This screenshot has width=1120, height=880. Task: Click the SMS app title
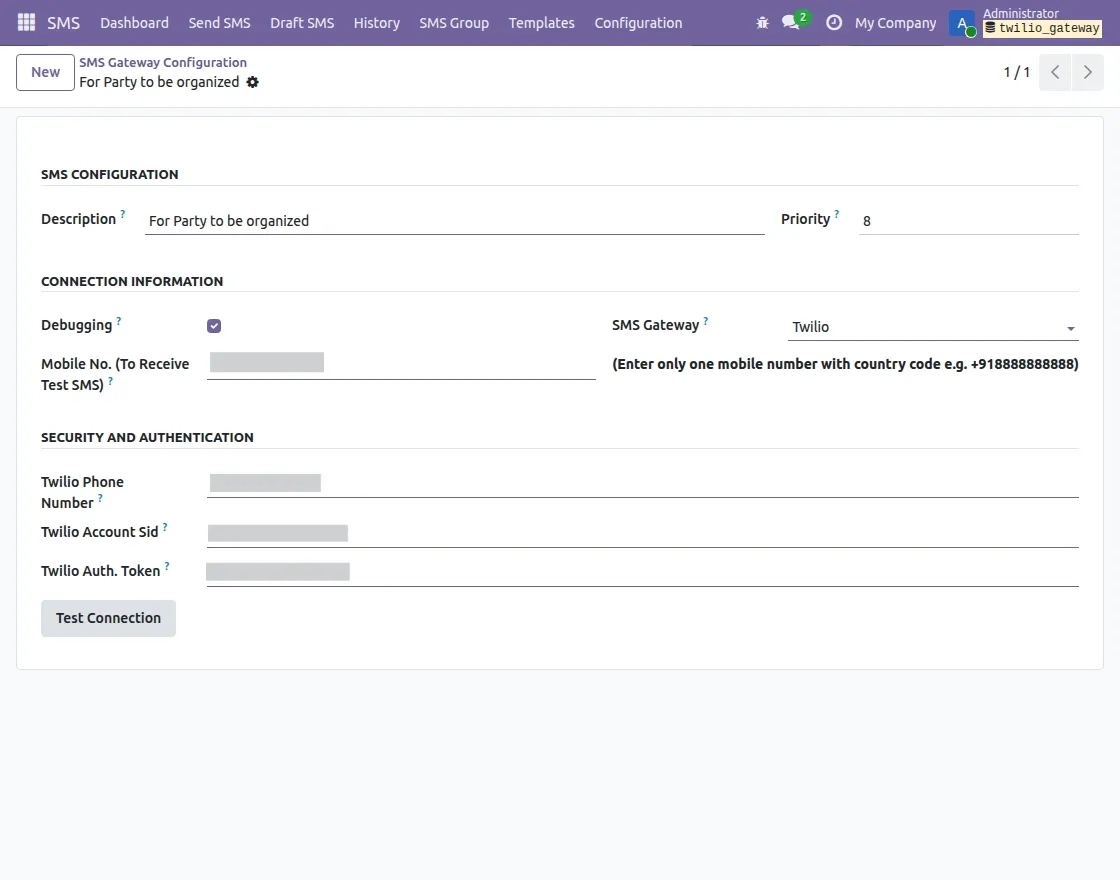pyautogui.click(x=64, y=23)
